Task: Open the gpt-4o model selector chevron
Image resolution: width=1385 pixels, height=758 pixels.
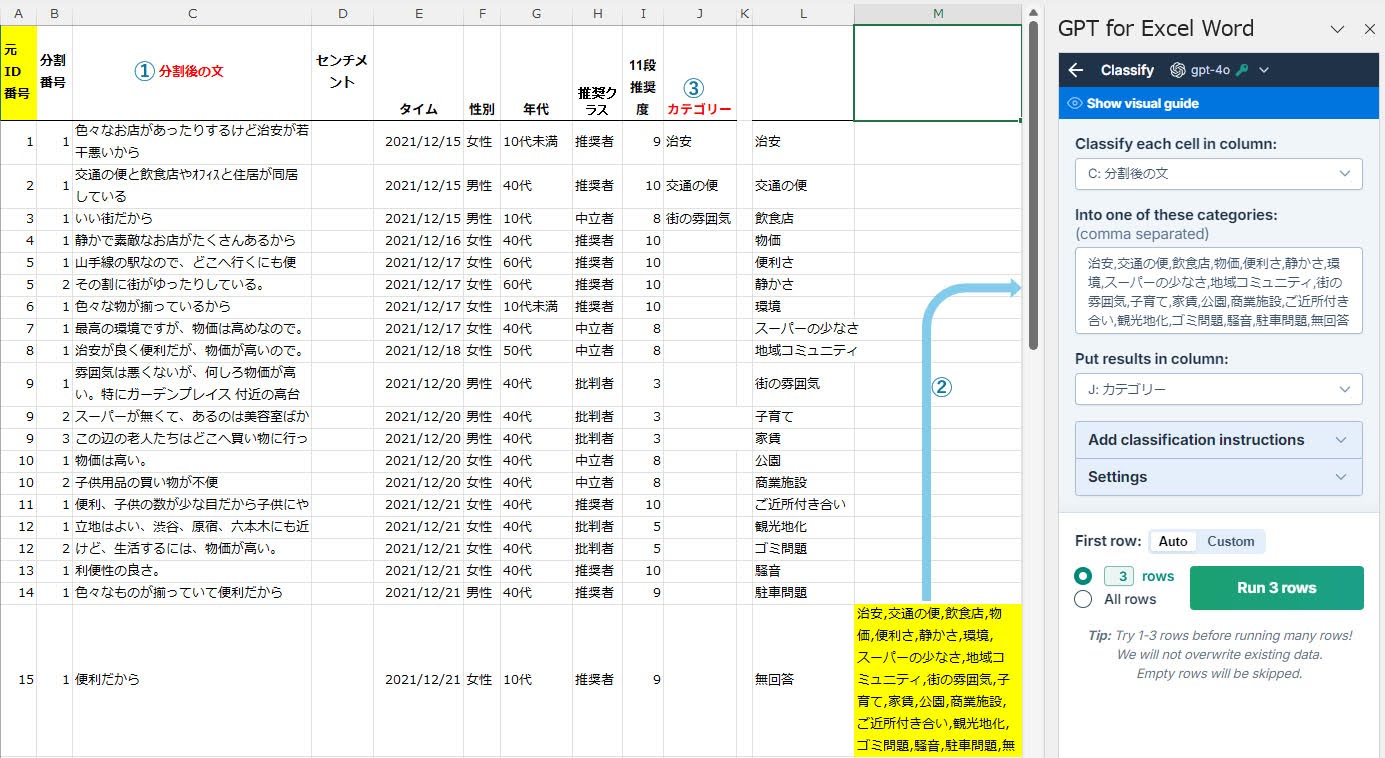Action: pos(1264,70)
